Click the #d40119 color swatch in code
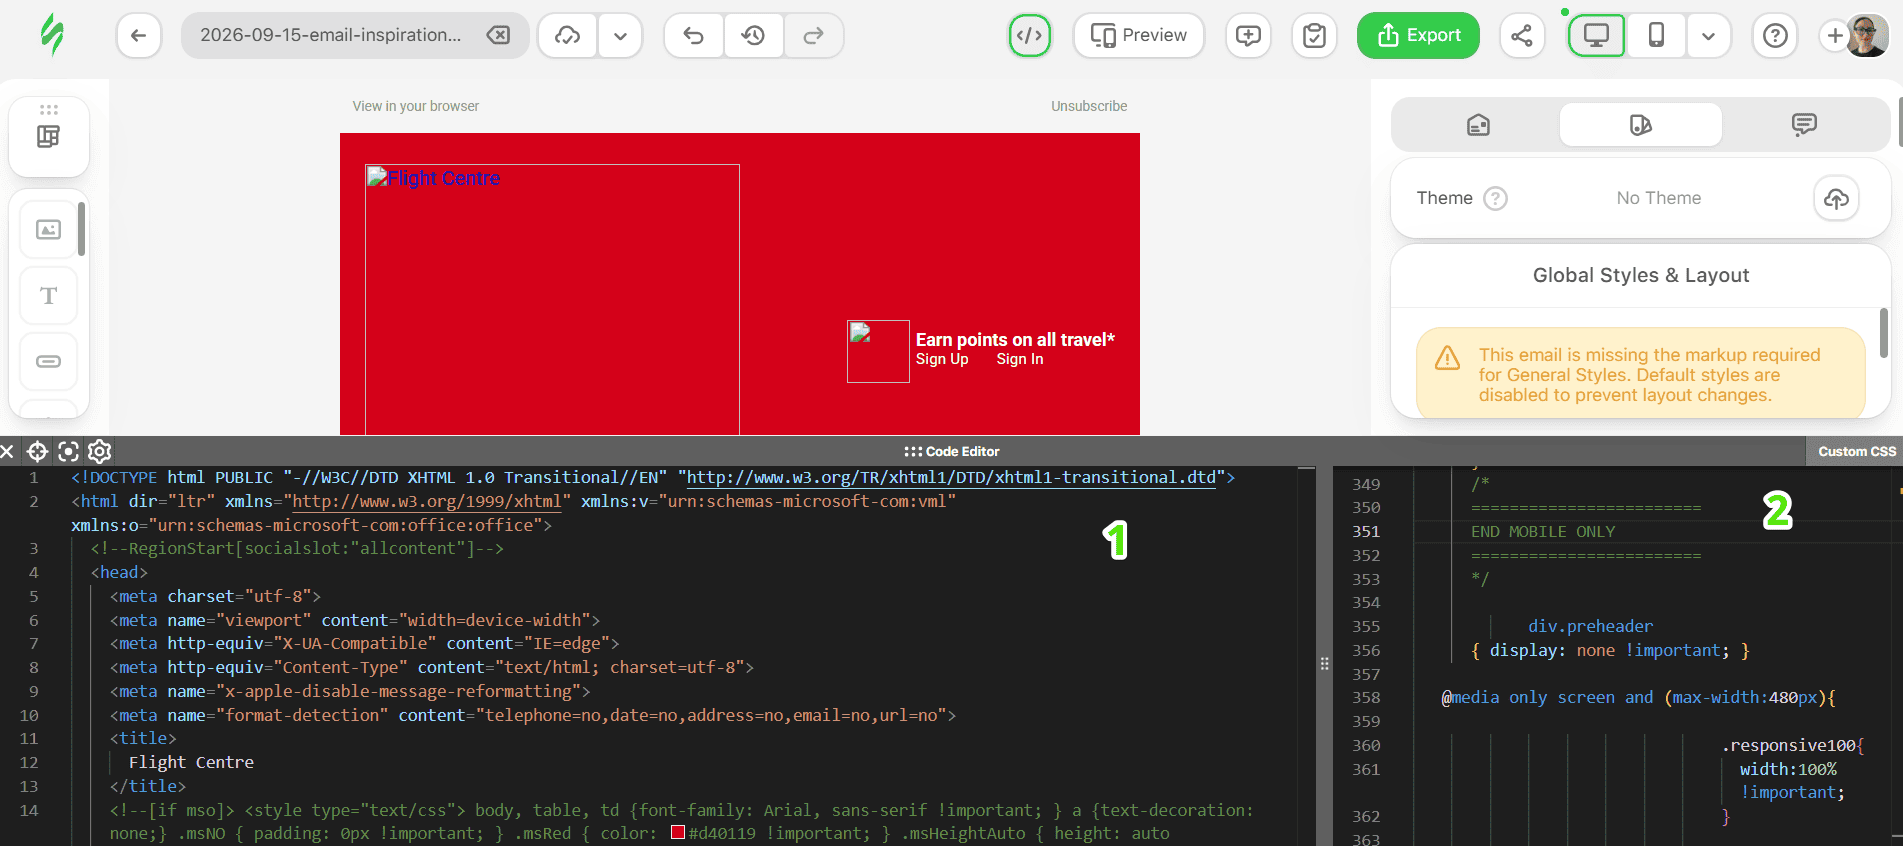Image resolution: width=1903 pixels, height=846 pixels. [678, 832]
